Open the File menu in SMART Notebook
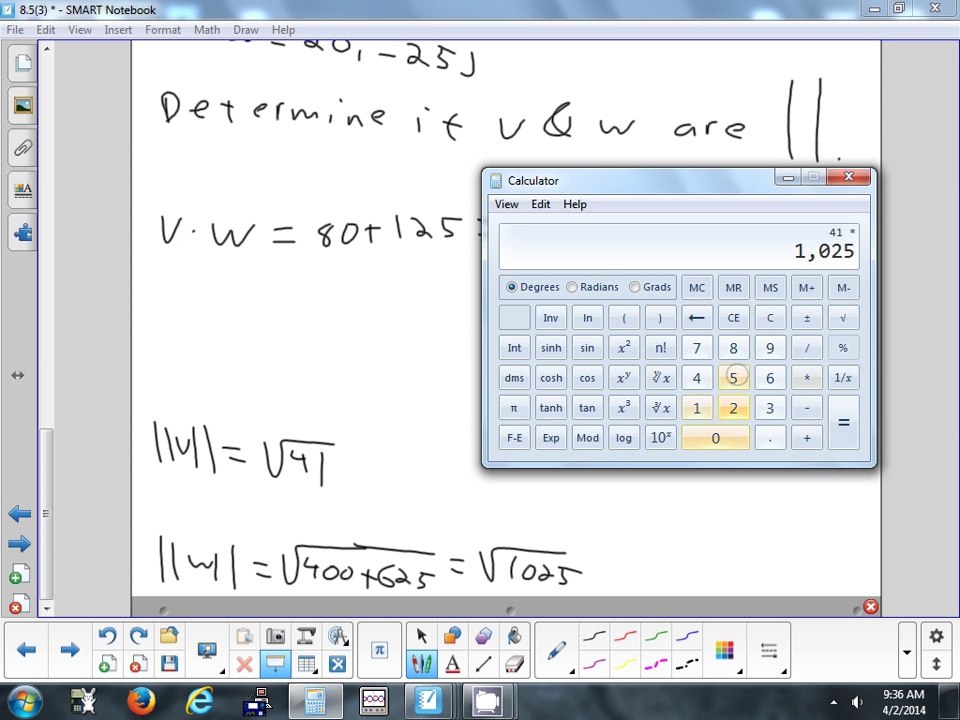Viewport: 960px width, 720px height. pyautogui.click(x=15, y=29)
